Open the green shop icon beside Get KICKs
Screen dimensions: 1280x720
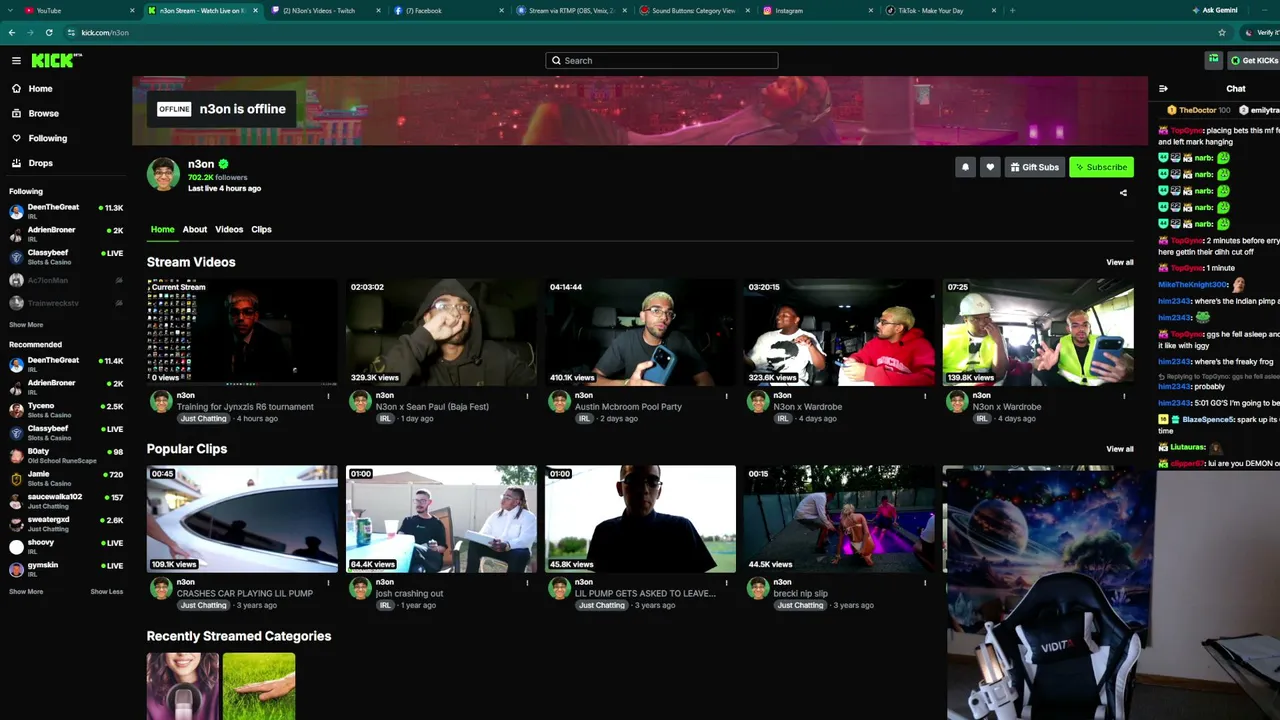tap(1213, 60)
